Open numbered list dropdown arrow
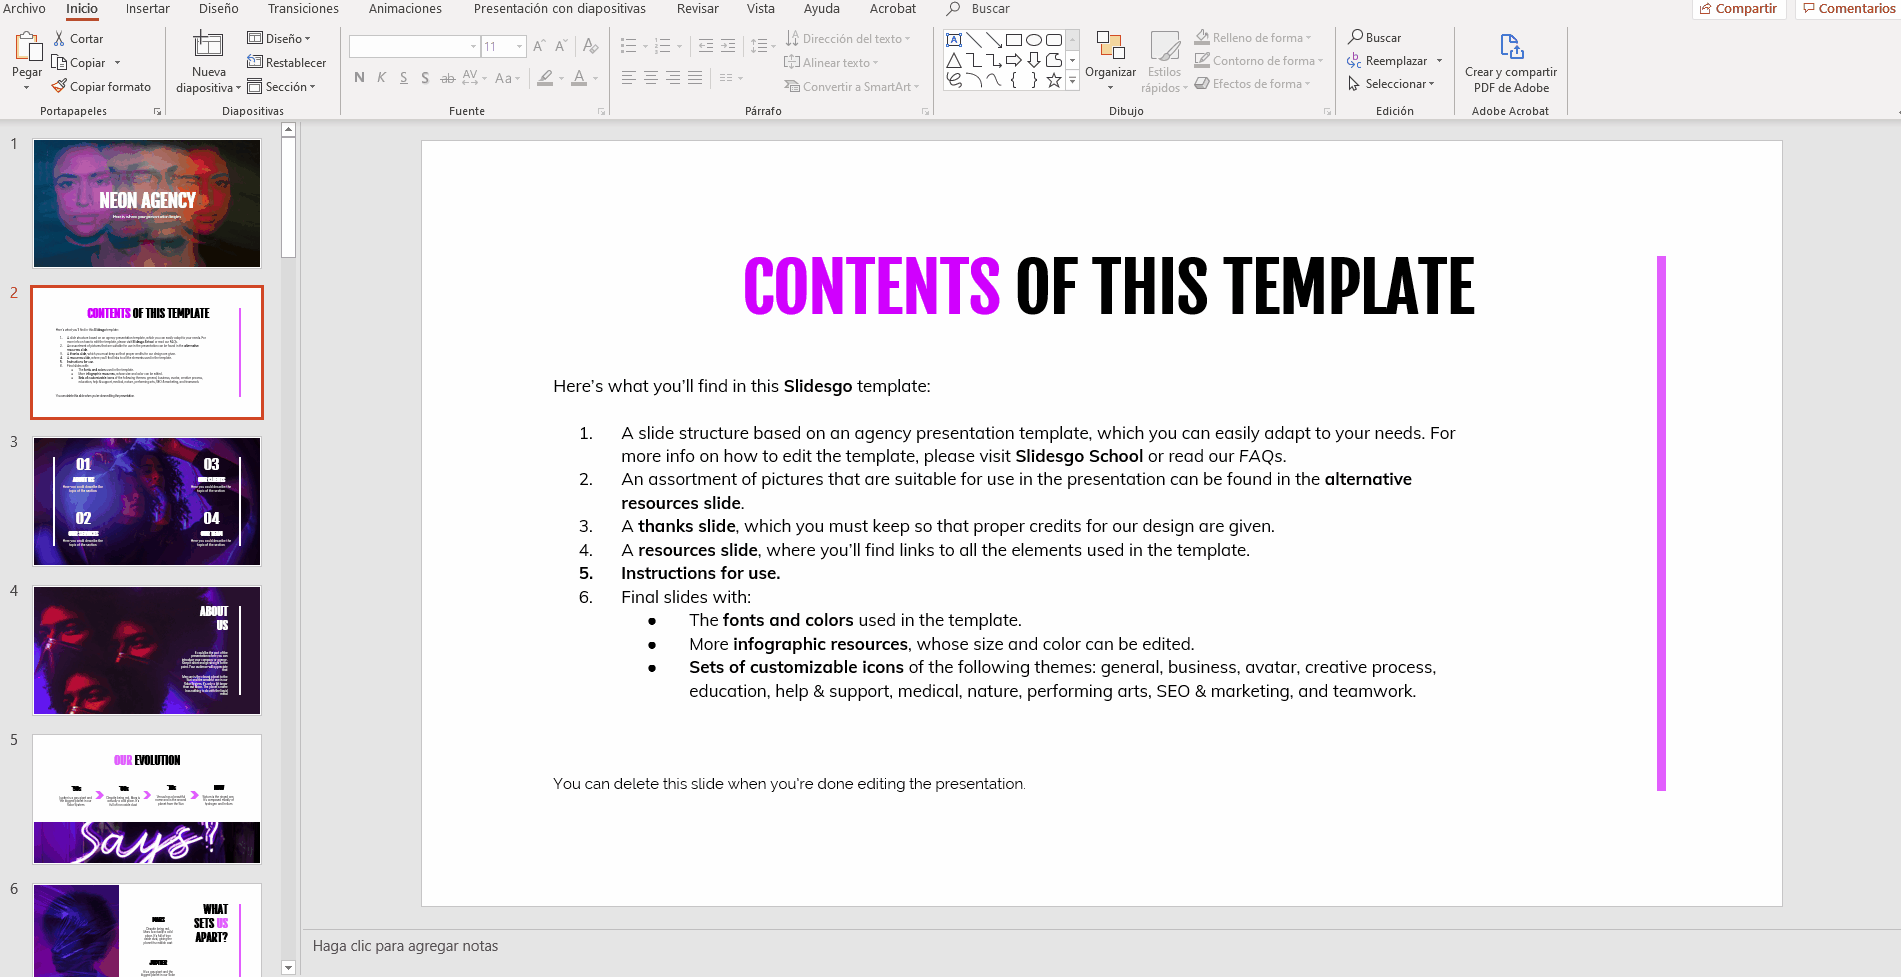This screenshot has width=1901, height=977. pos(679,46)
